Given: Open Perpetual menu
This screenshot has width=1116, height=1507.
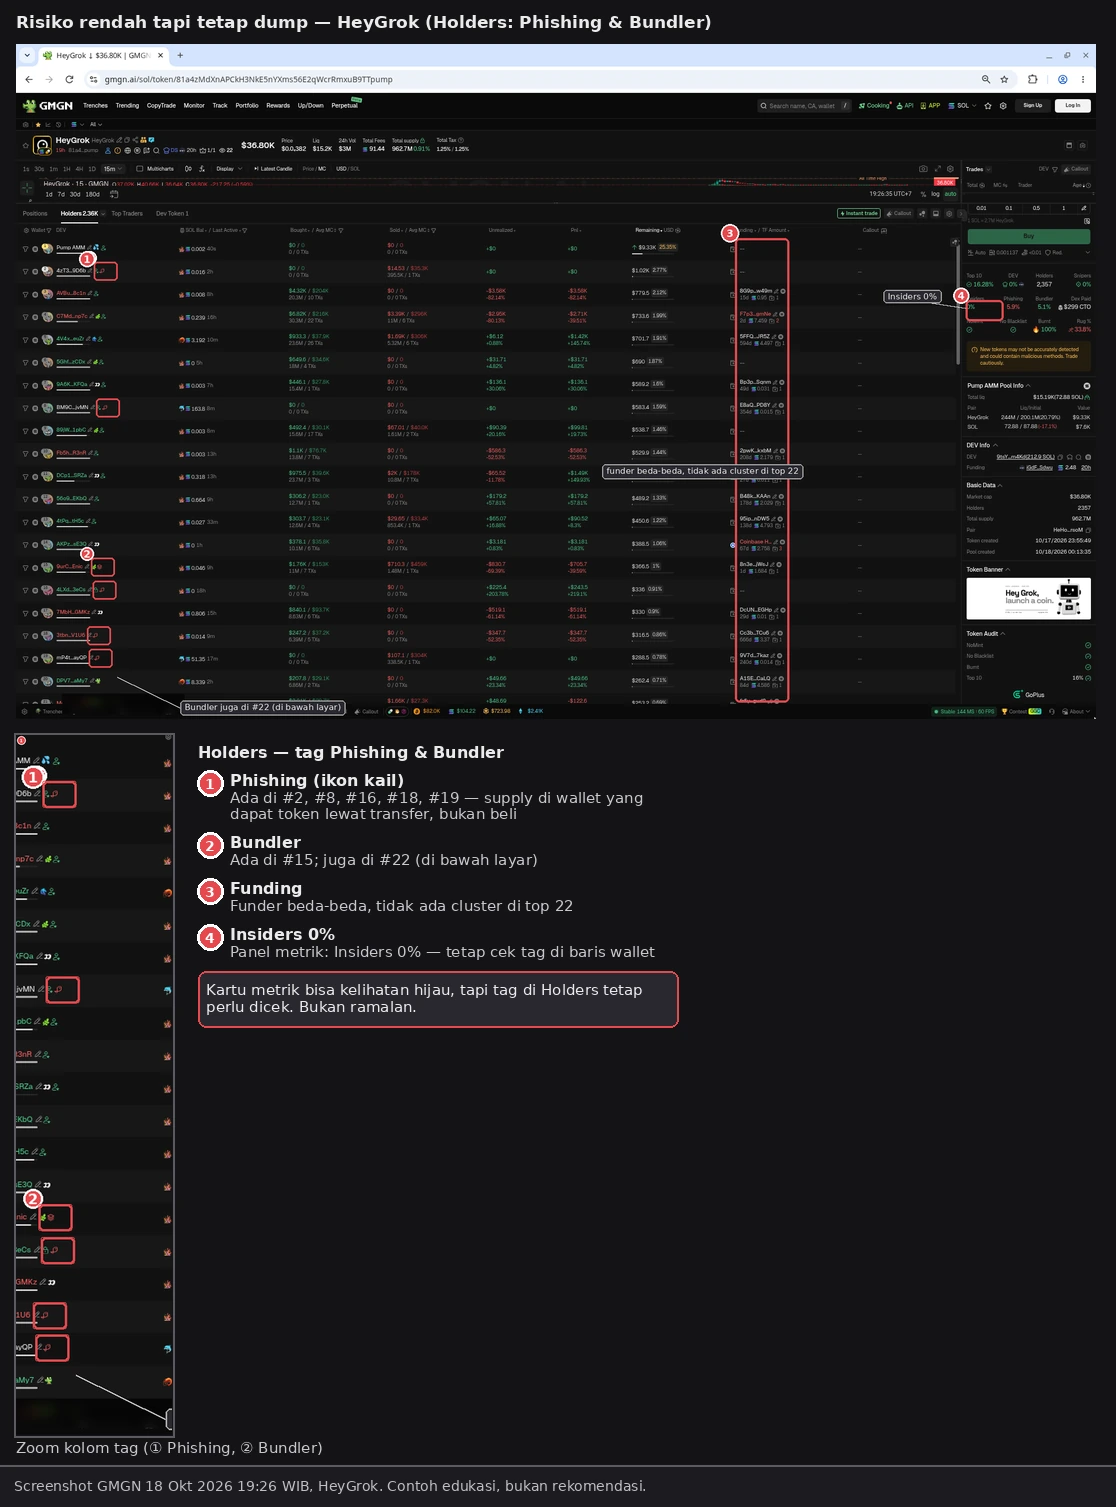Looking at the screenshot, I should [344, 105].
